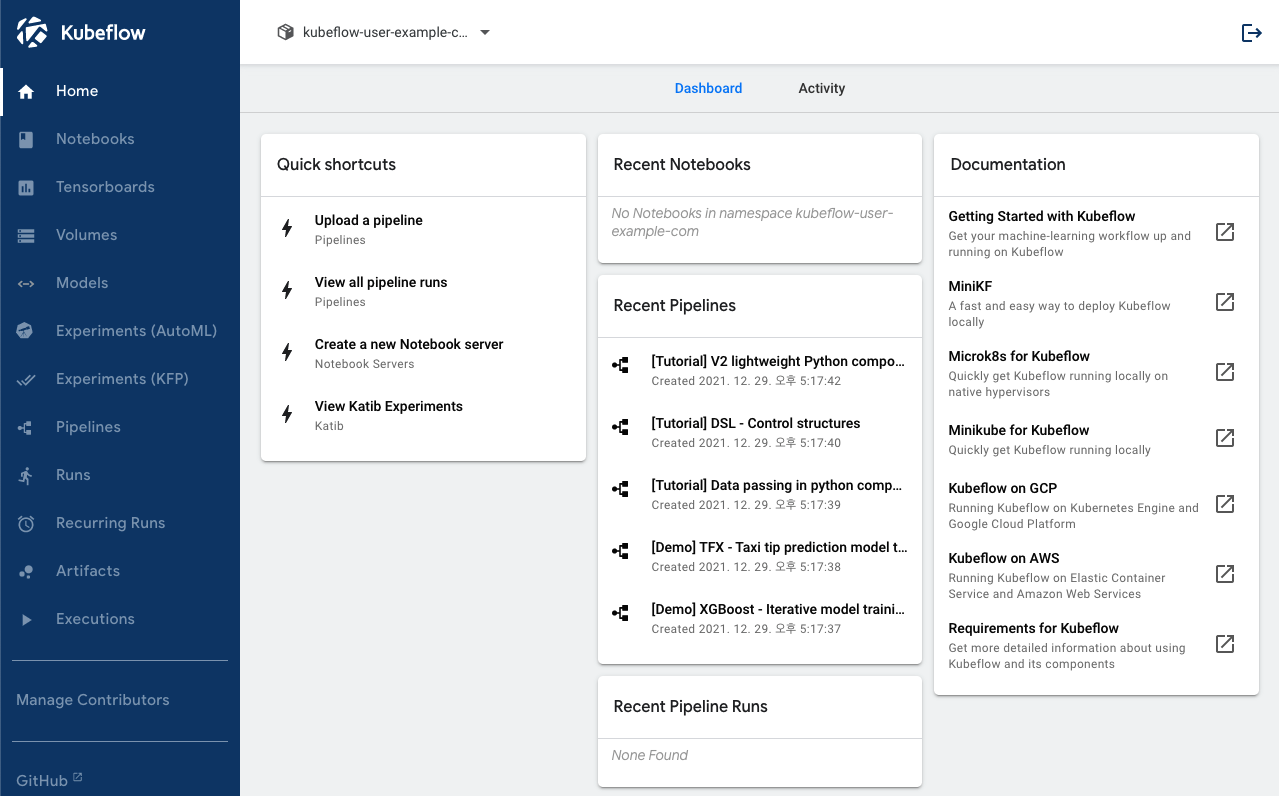Click the logout icon at top right
Screen dimensions: 1279x796
1251,33
